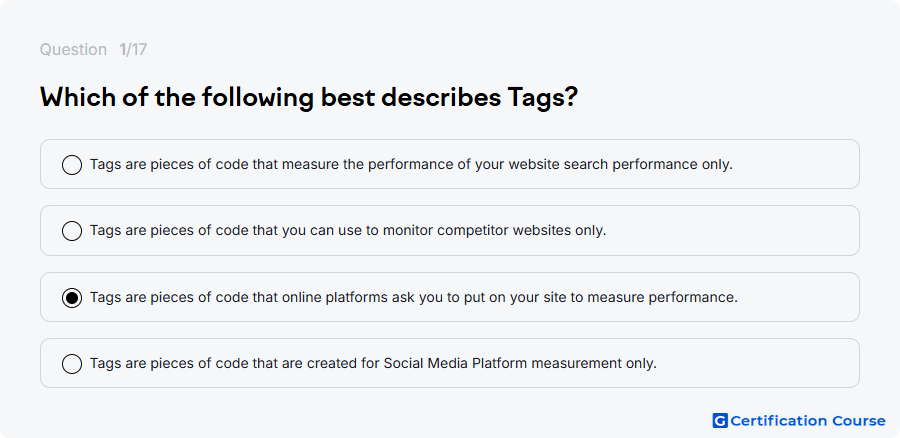Click the gray Question label
Screen dimensions: 900x438
(x=73, y=50)
